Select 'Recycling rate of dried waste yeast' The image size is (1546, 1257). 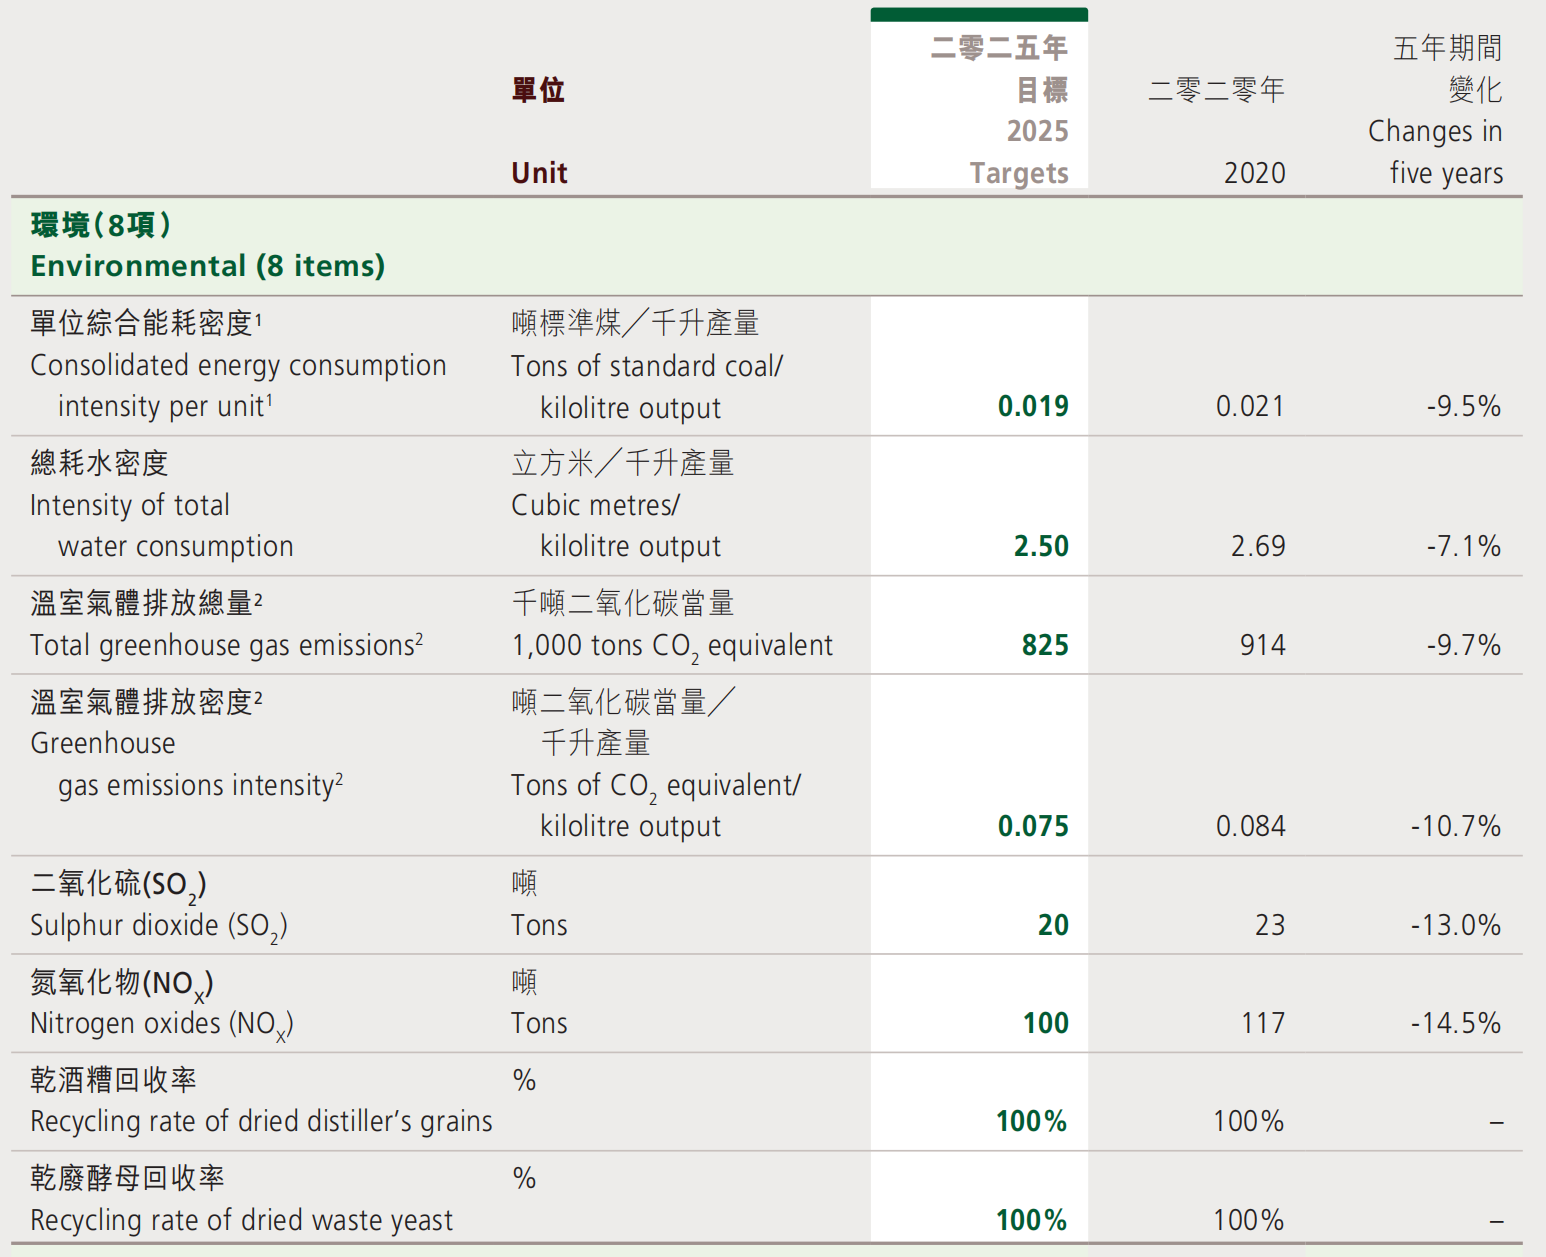[x=241, y=1221]
